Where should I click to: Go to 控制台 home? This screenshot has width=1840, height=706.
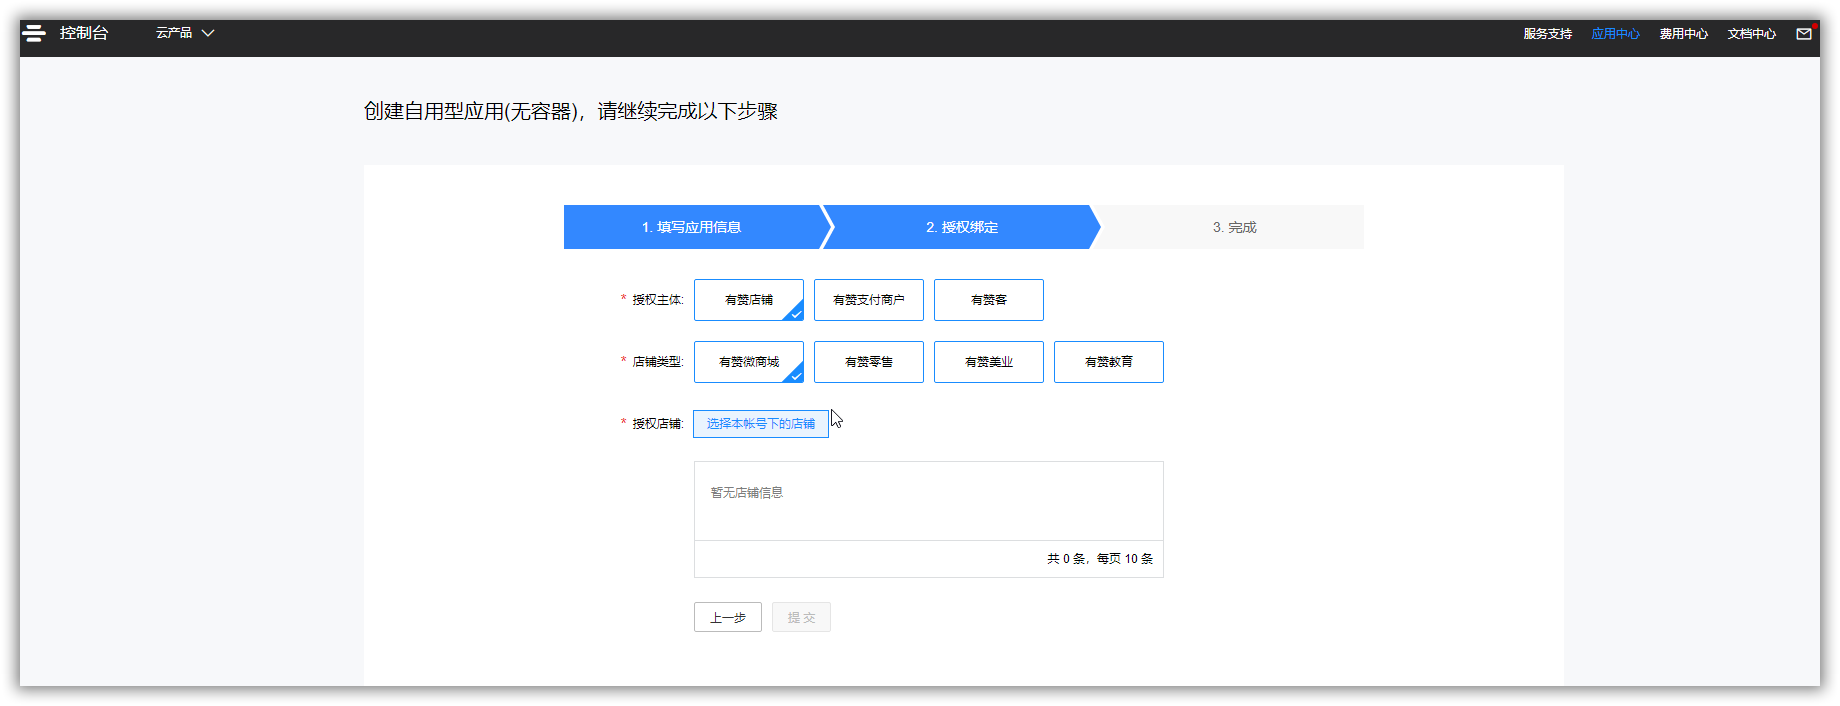pyautogui.click(x=84, y=33)
